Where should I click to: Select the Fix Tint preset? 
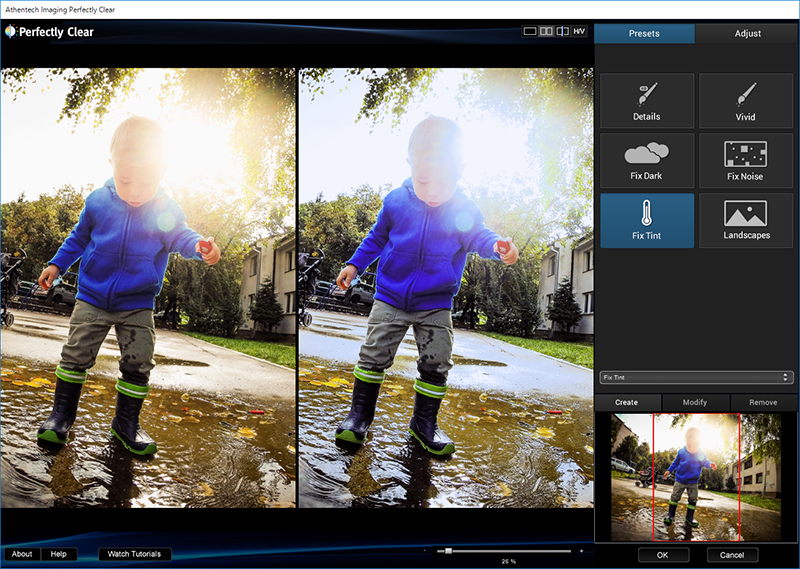pyautogui.click(x=647, y=220)
